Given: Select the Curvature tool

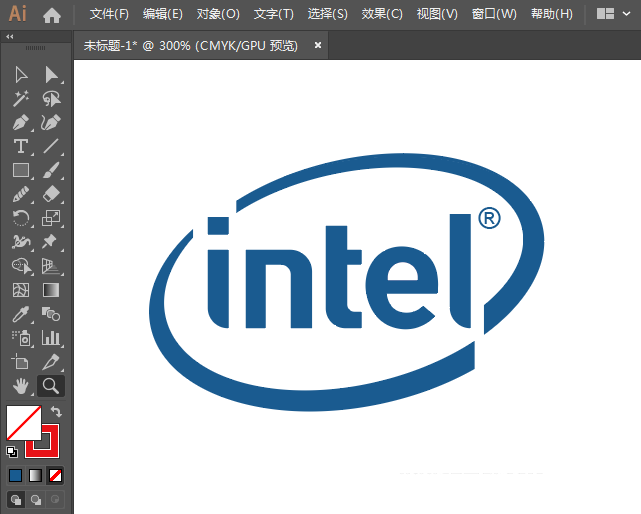Looking at the screenshot, I should point(52,123).
